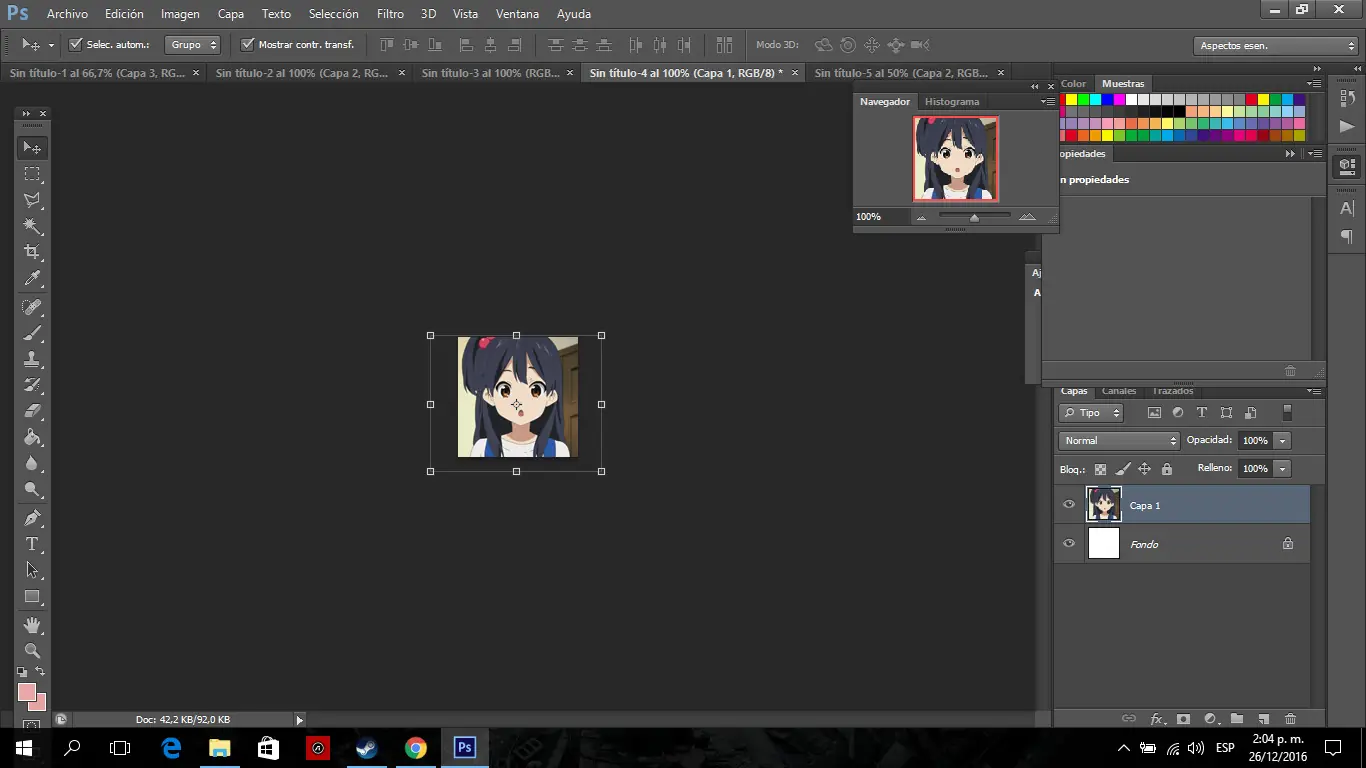Toggle lock image pixels brush icon
1366x768 pixels.
(x=1123, y=469)
